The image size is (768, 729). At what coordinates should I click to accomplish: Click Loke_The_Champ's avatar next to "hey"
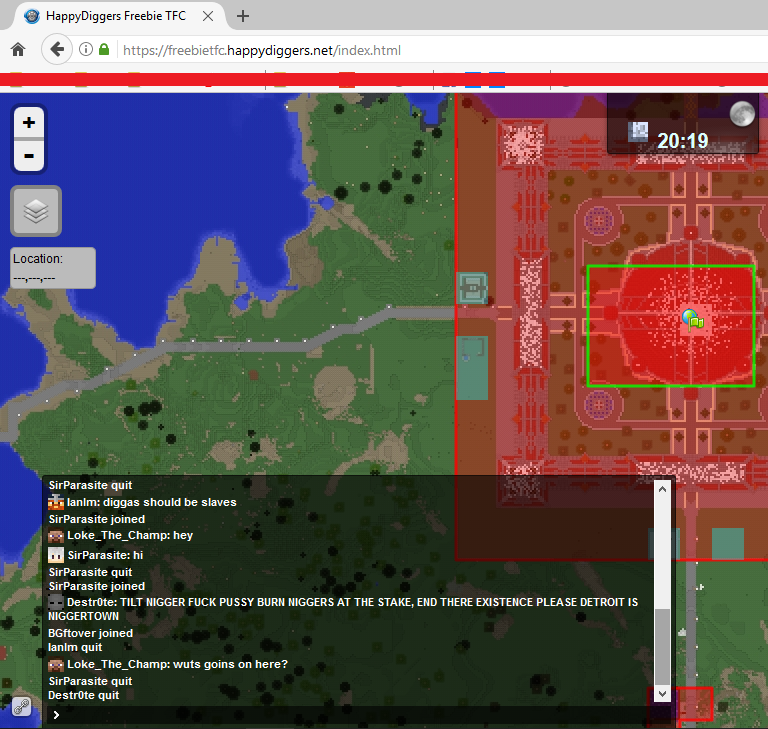[x=56, y=536]
